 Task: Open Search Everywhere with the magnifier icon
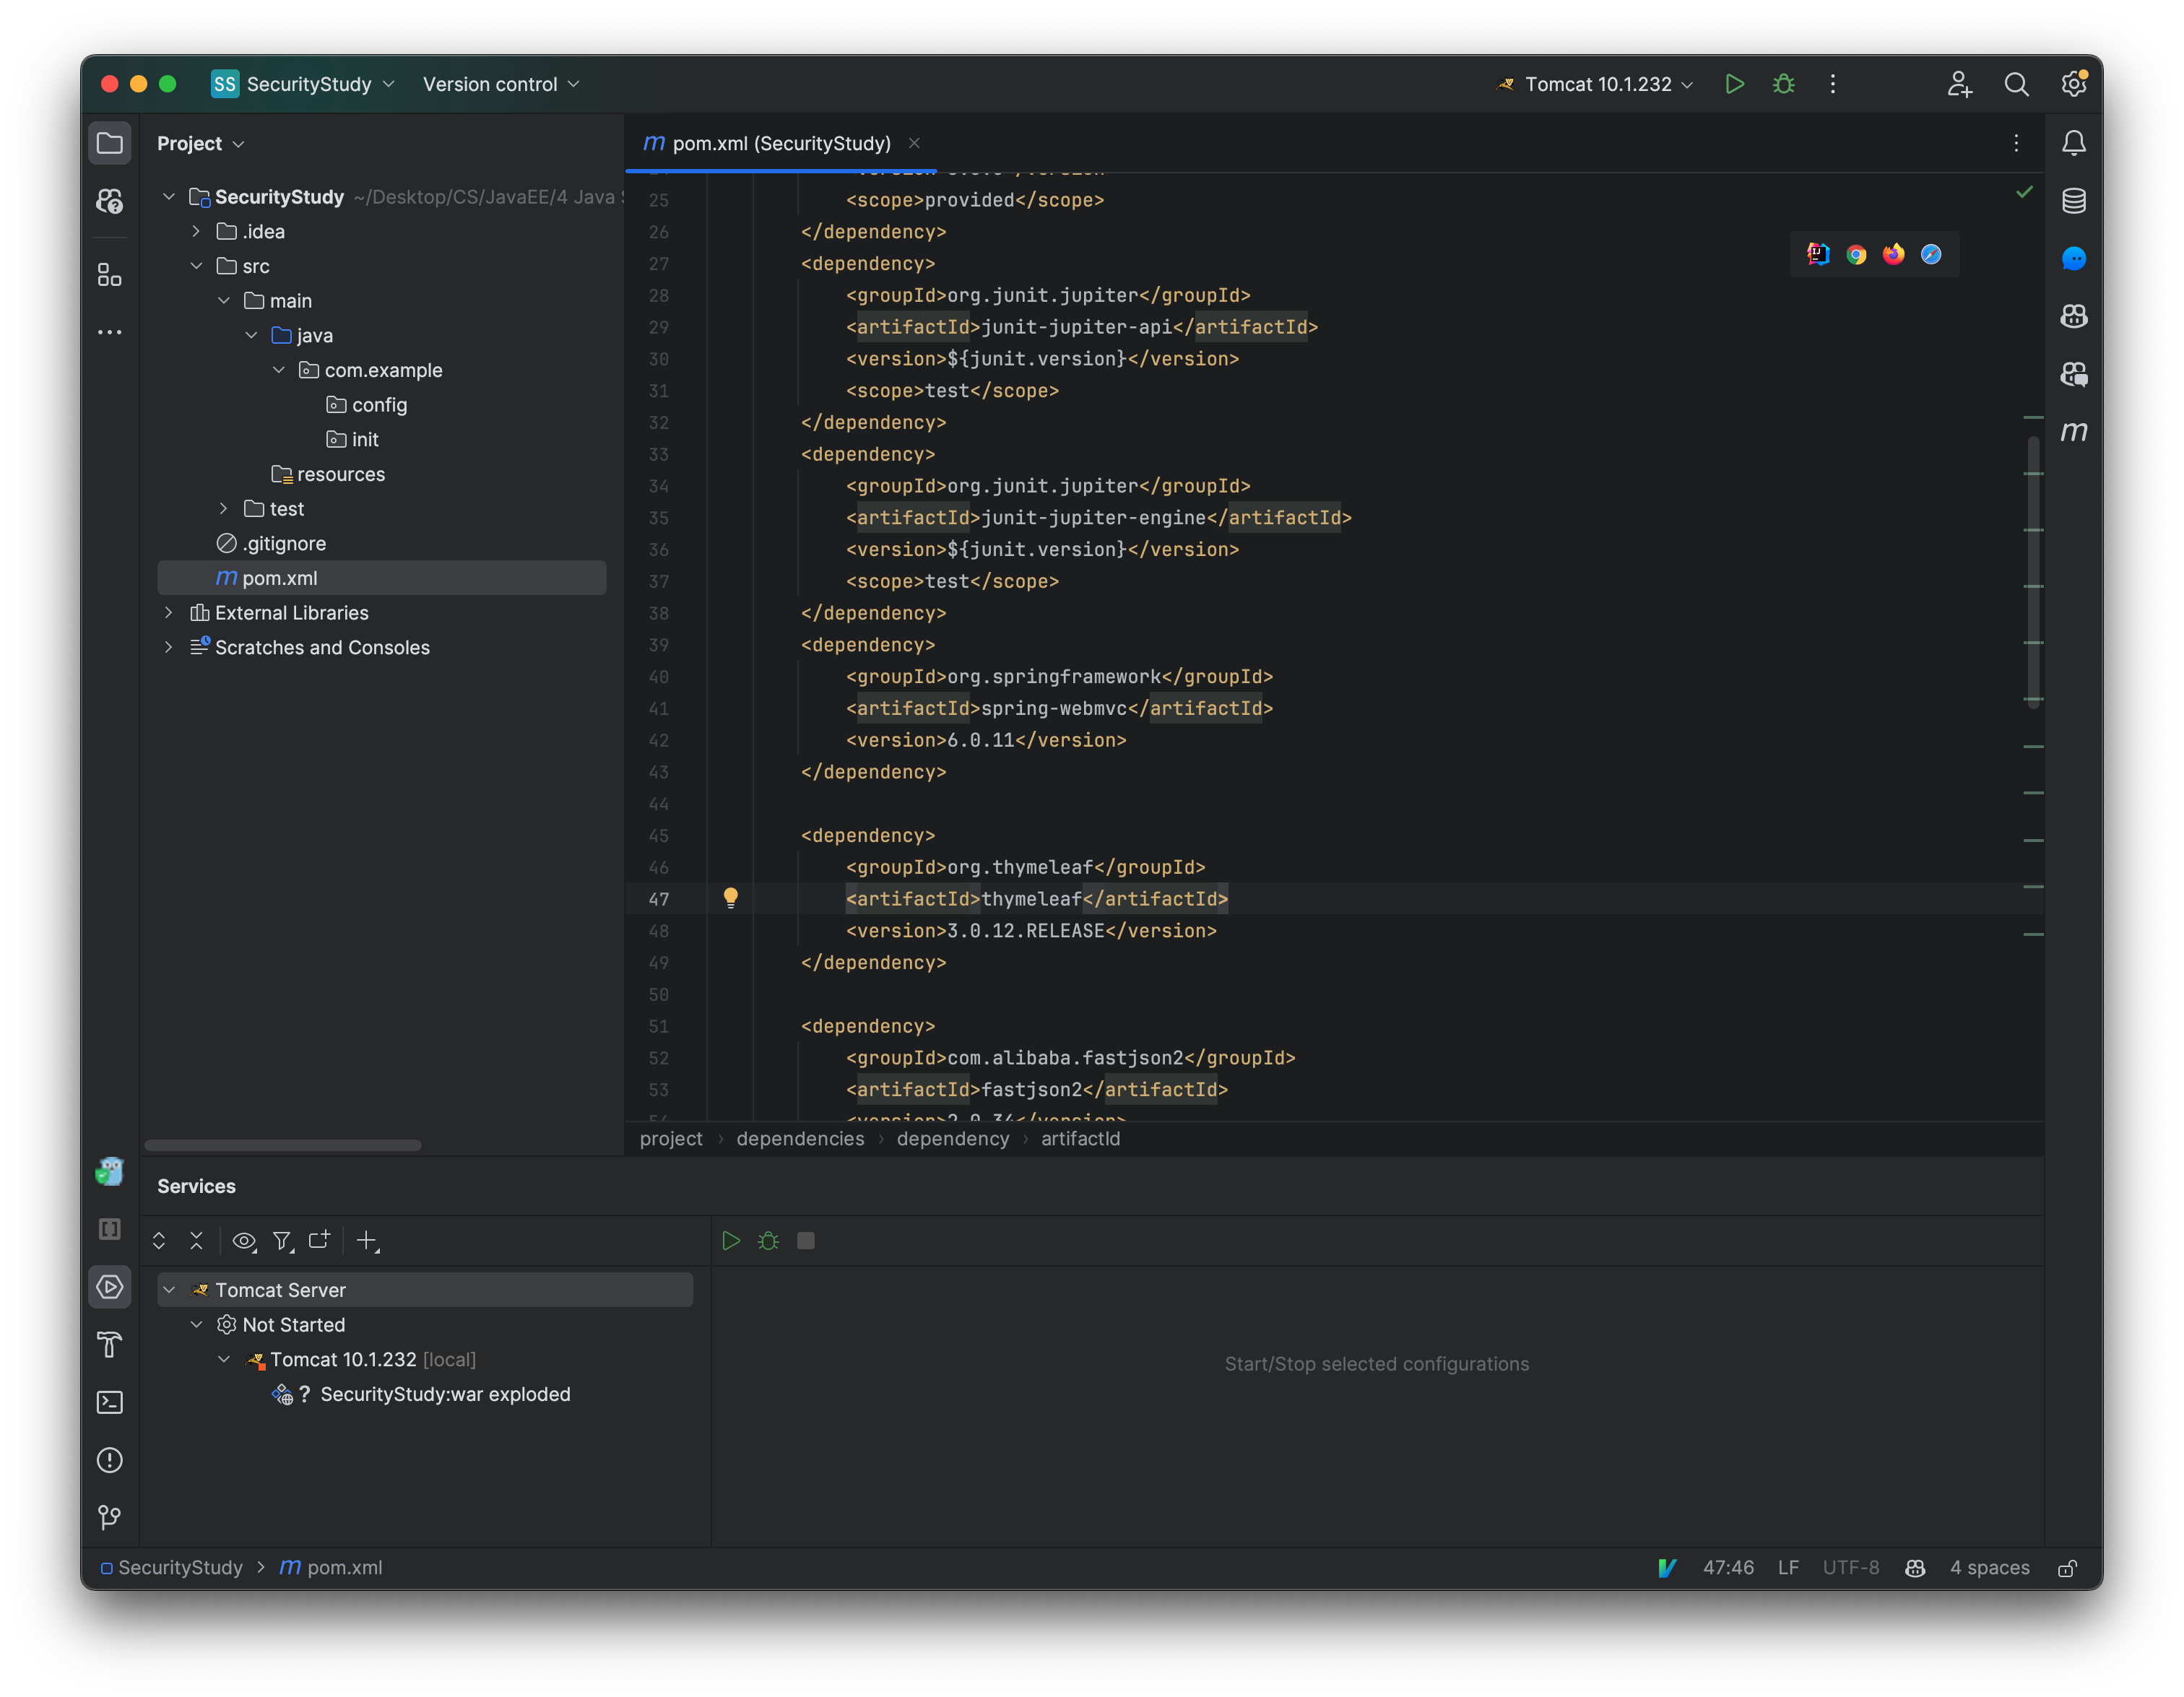(x=2017, y=85)
